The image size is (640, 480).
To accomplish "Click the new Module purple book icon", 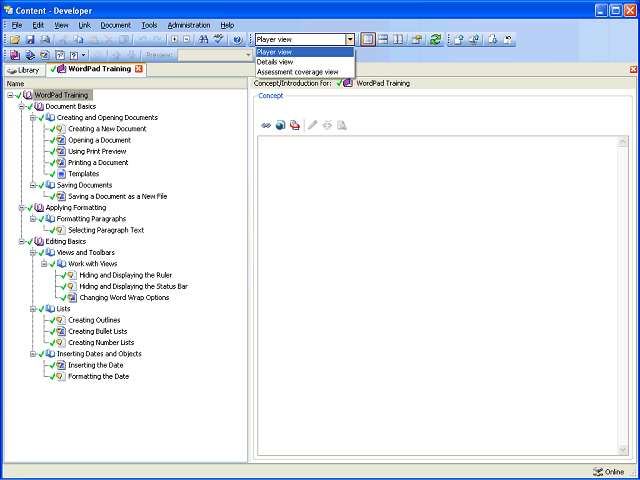I will pyautogui.click(x=15, y=55).
